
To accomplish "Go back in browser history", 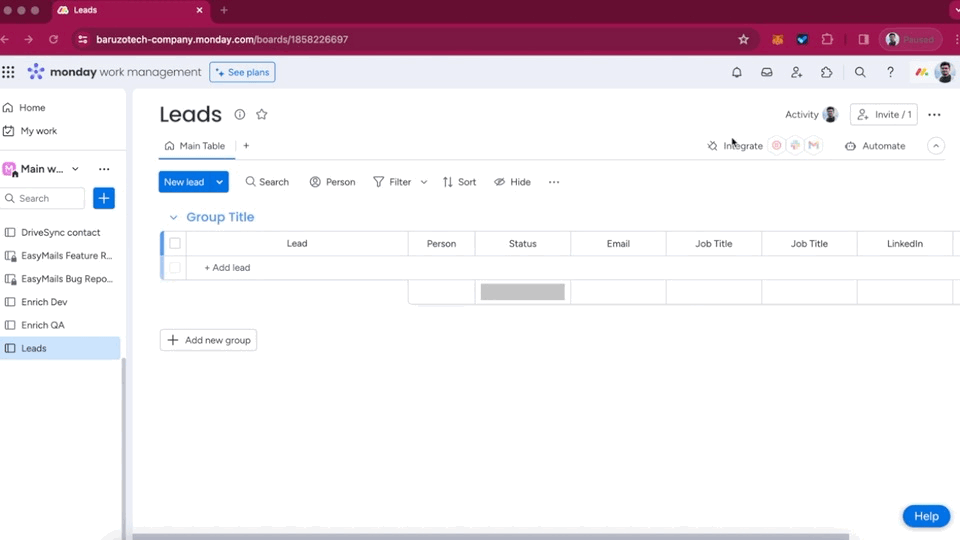I will 6,39.
